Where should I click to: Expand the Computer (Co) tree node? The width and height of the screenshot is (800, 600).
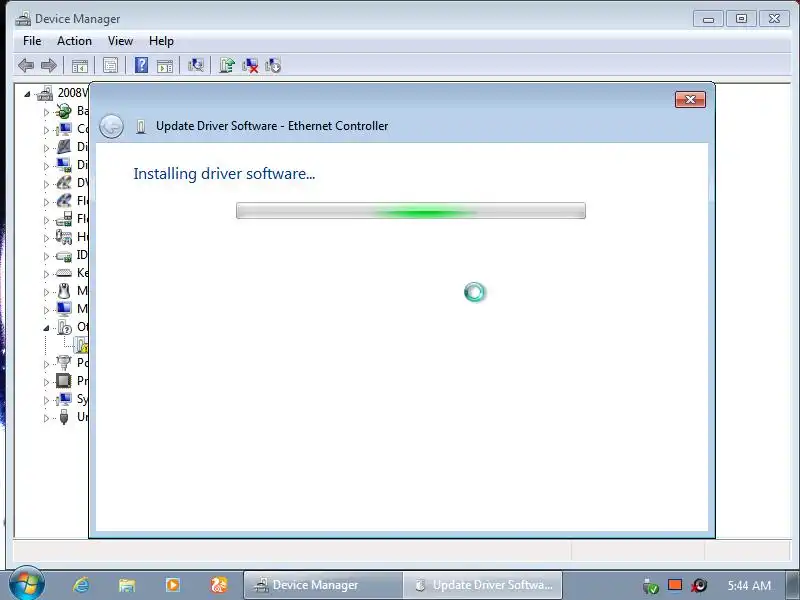pos(46,130)
